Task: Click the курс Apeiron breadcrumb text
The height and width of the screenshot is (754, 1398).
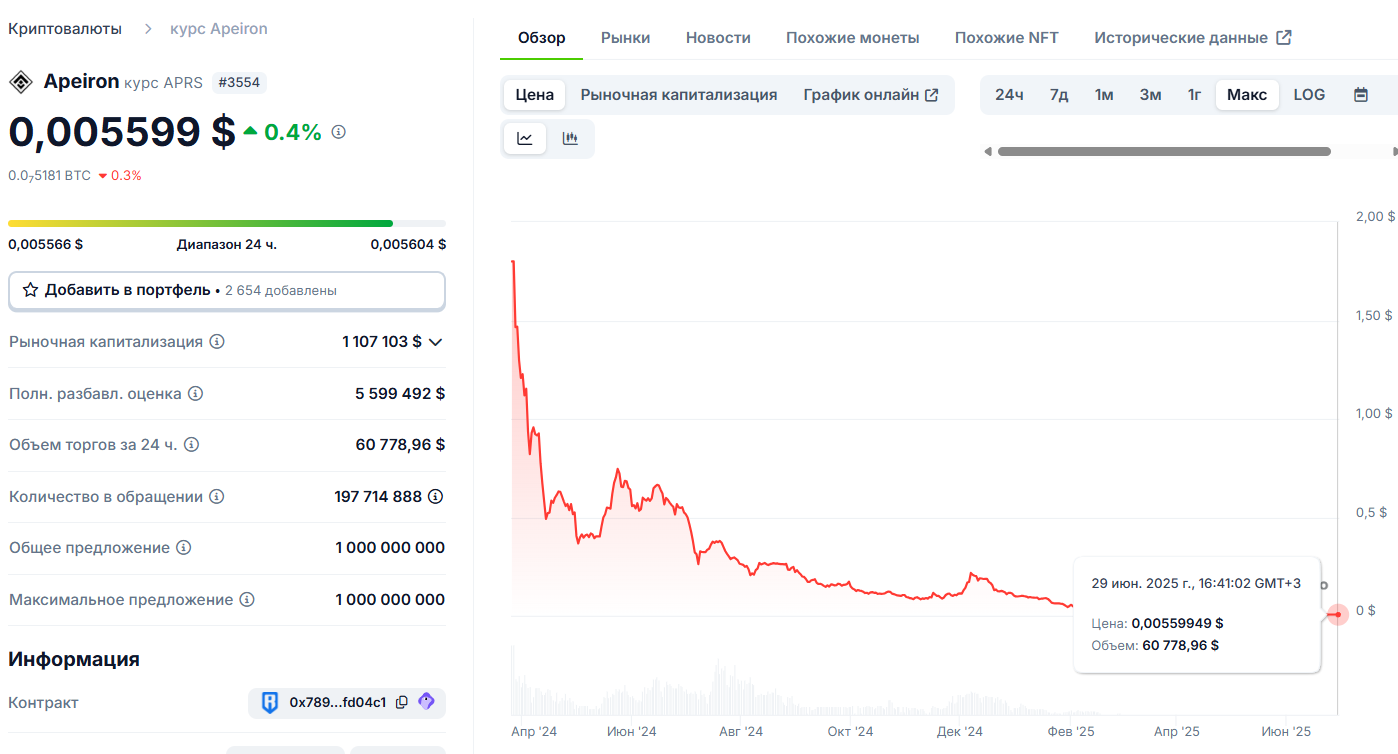Action: pos(219,29)
